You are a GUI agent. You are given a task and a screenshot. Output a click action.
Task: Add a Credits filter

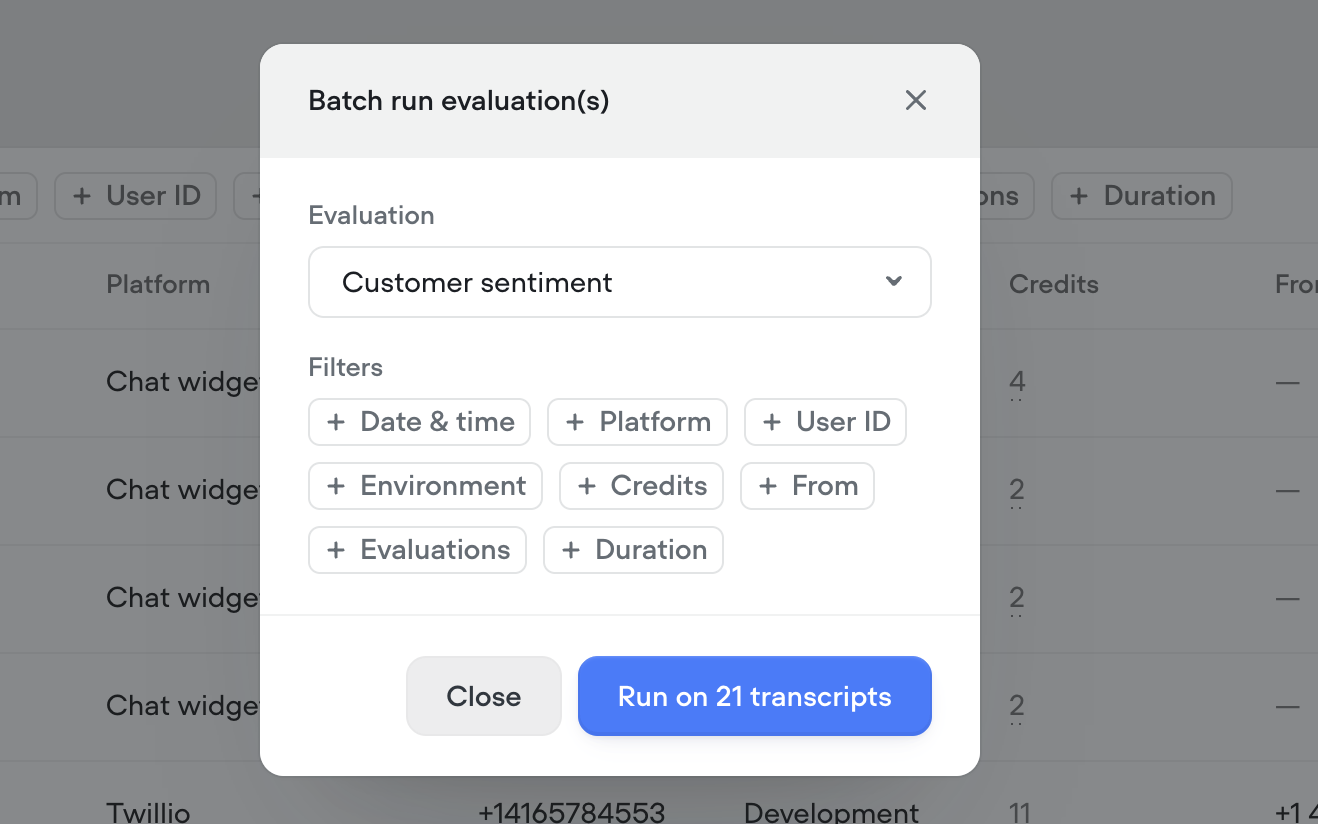(641, 485)
